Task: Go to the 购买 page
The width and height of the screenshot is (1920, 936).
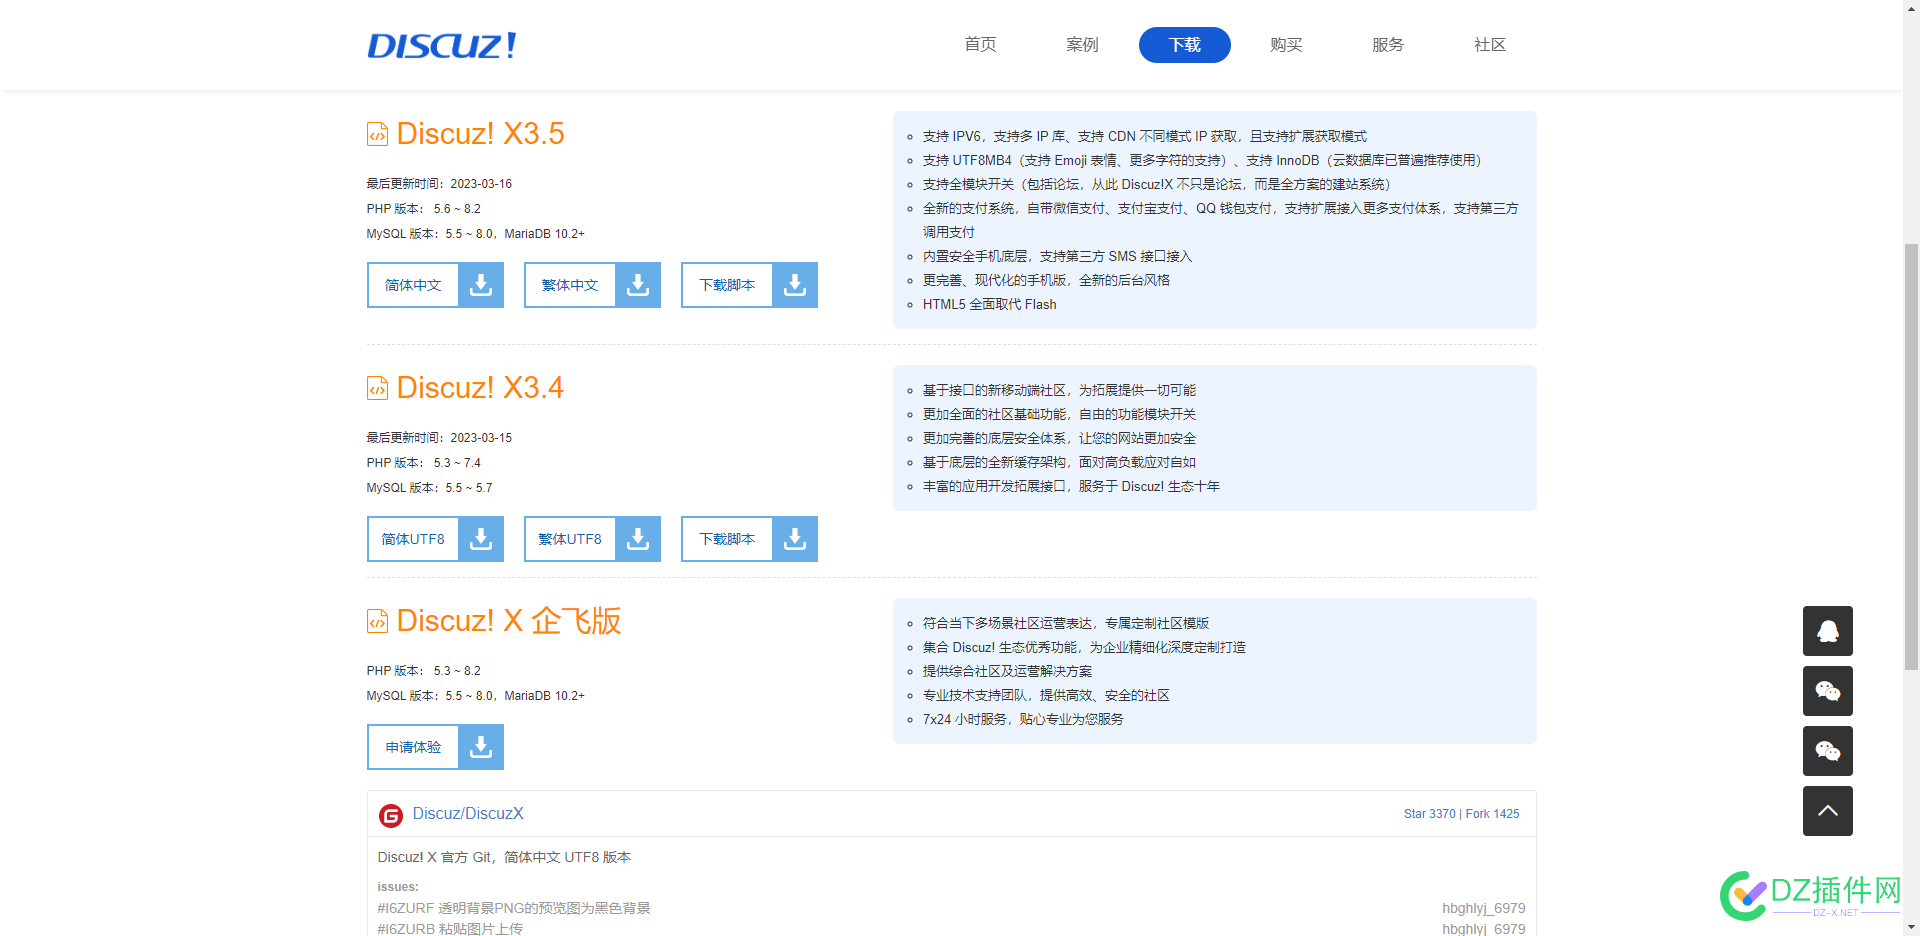Action: coord(1286,45)
